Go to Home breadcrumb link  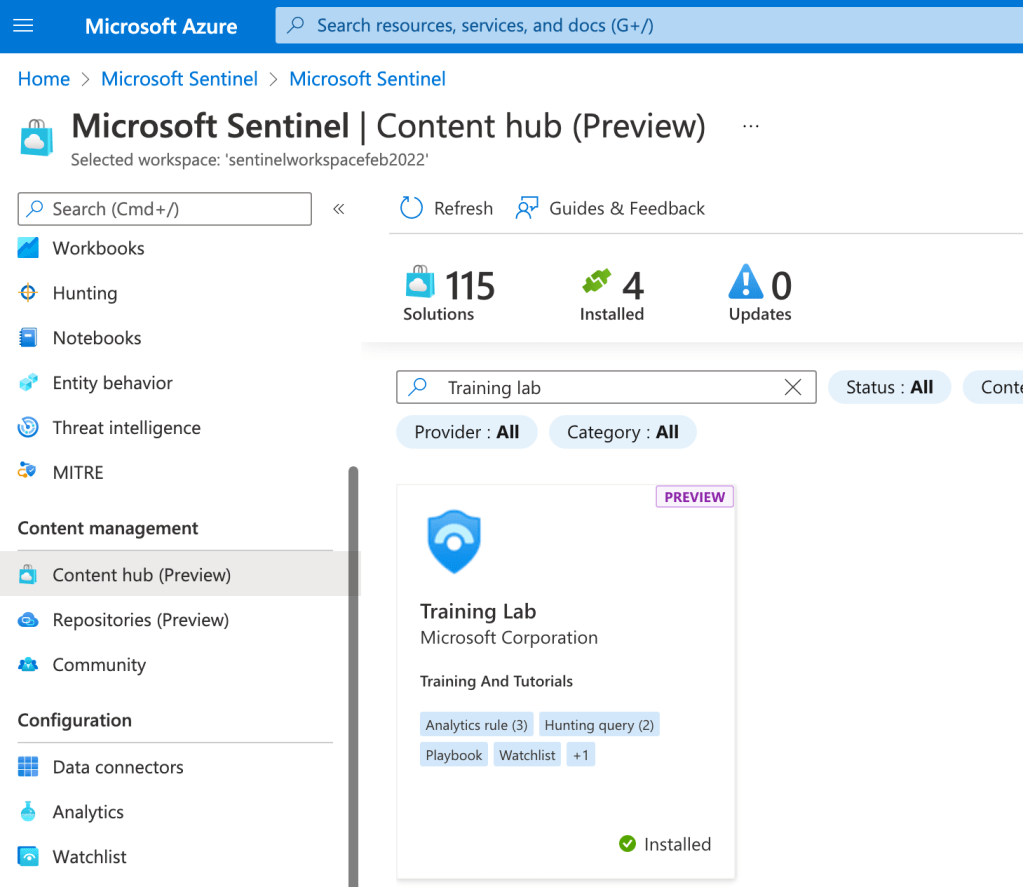click(44, 79)
